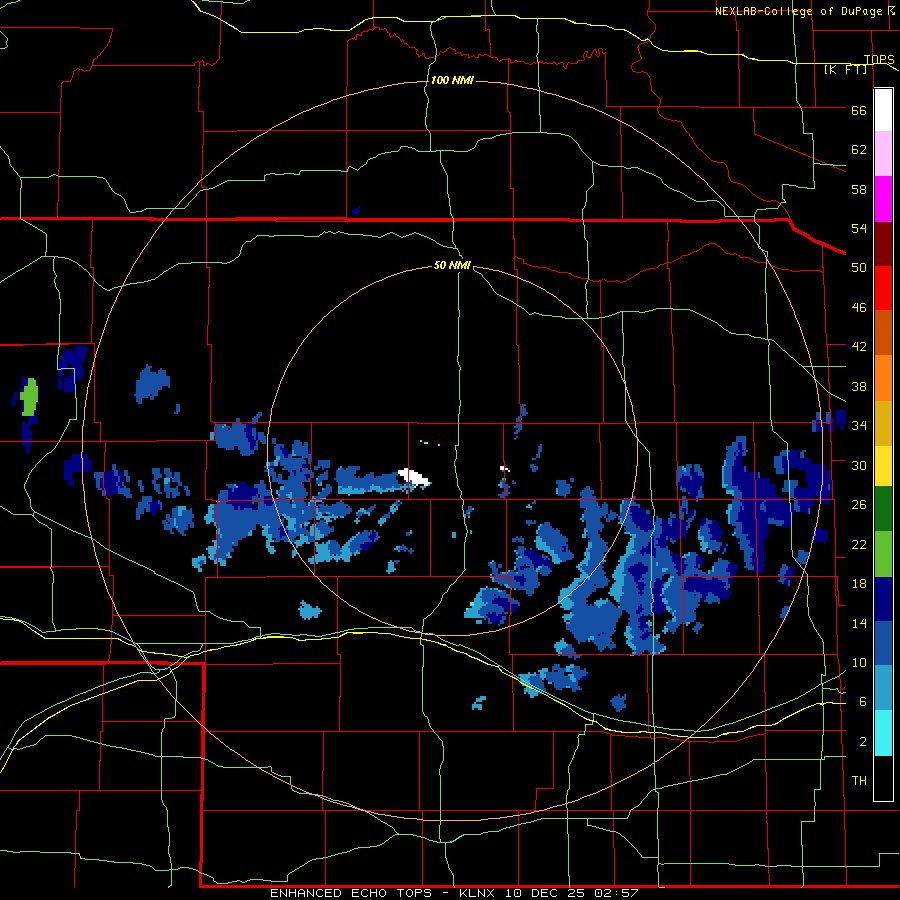
Task: Click the '26' legend value
Action: [x=859, y=505]
